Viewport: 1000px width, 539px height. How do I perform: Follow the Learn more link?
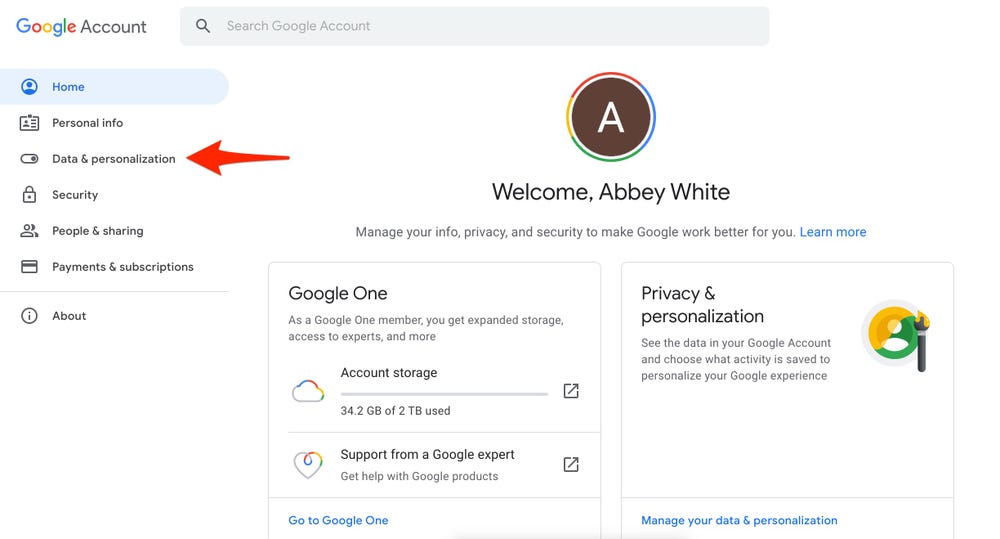833,232
